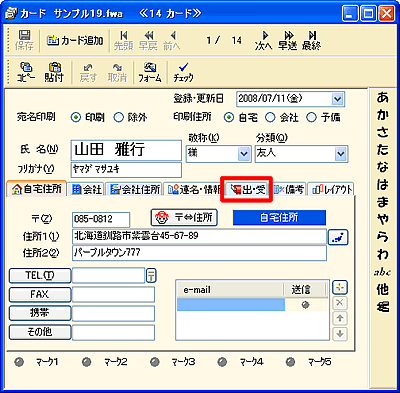Click the フリガナ field
This screenshot has width=400, height=393.
pyautogui.click(x=126, y=169)
